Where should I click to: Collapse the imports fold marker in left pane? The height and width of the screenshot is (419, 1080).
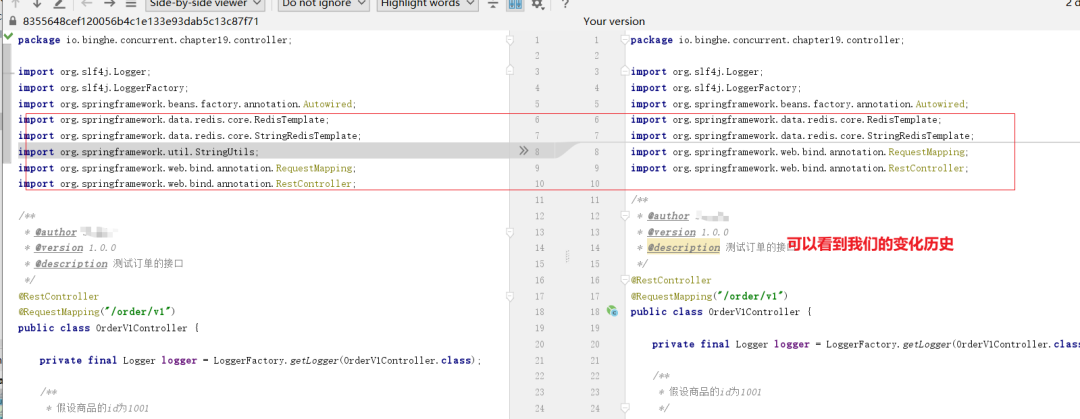(510, 70)
